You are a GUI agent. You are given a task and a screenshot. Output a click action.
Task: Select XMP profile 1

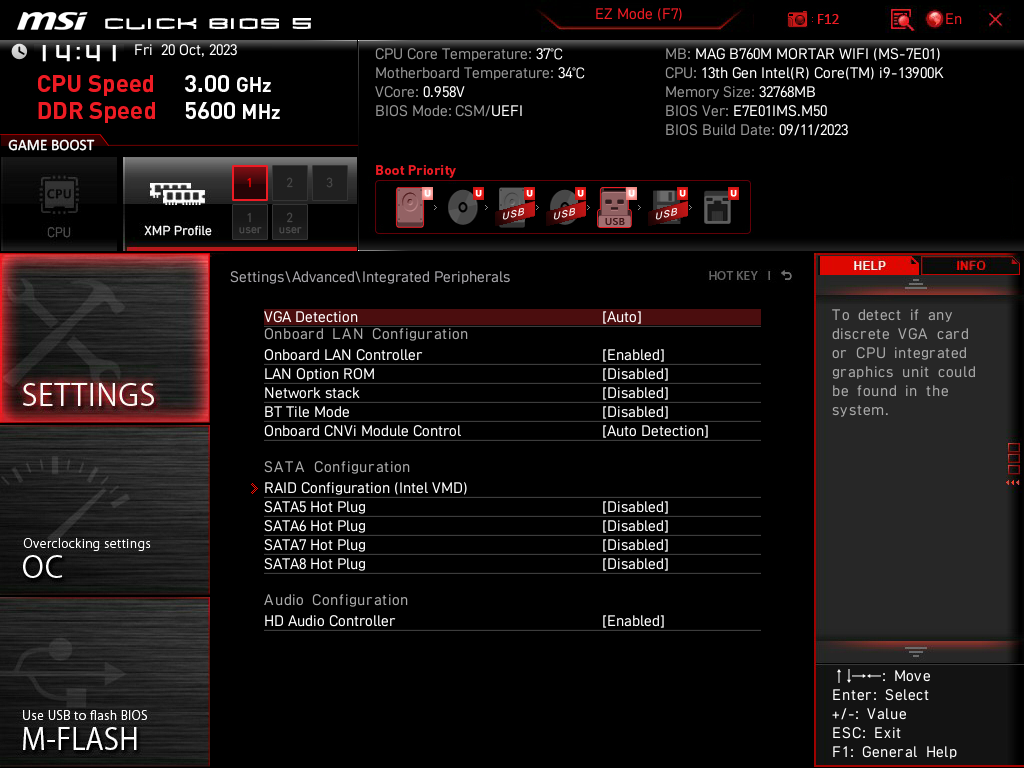249,183
